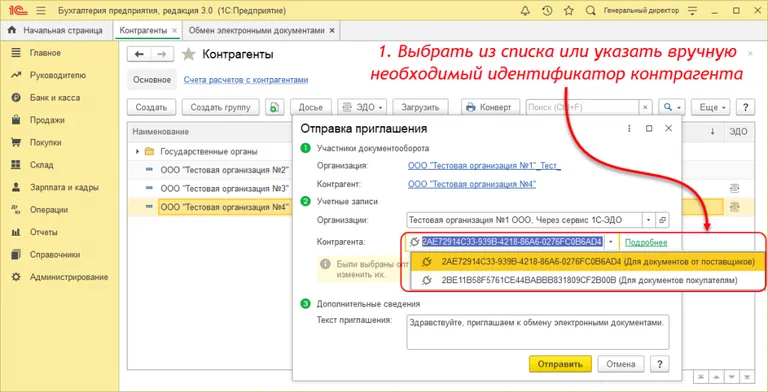Print Конверт button
768x392 pixels.
coord(490,107)
